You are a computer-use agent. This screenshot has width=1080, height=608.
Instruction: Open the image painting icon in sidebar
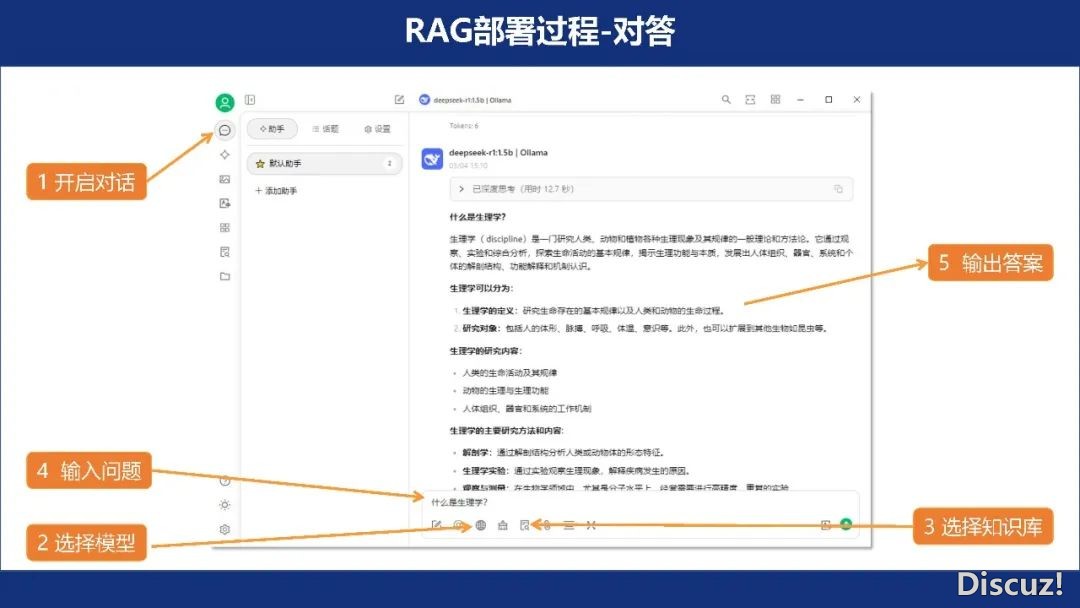tap(225, 179)
